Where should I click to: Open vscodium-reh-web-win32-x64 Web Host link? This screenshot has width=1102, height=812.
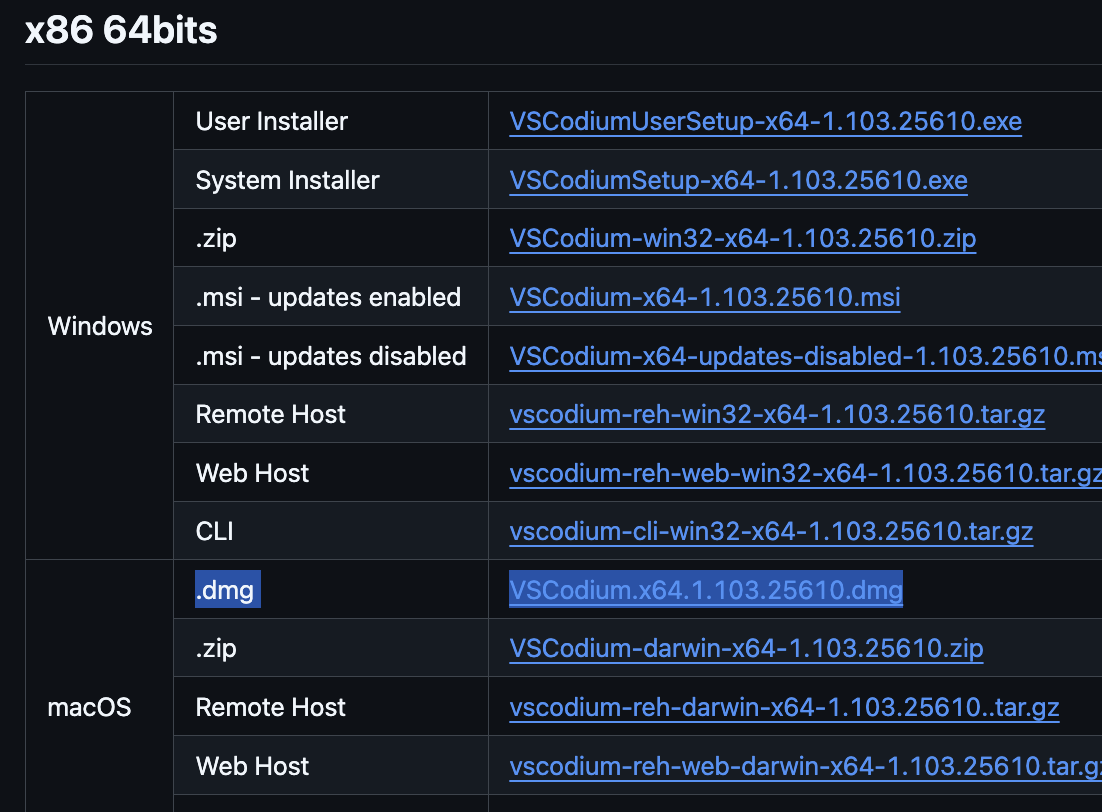pyautogui.click(x=805, y=473)
